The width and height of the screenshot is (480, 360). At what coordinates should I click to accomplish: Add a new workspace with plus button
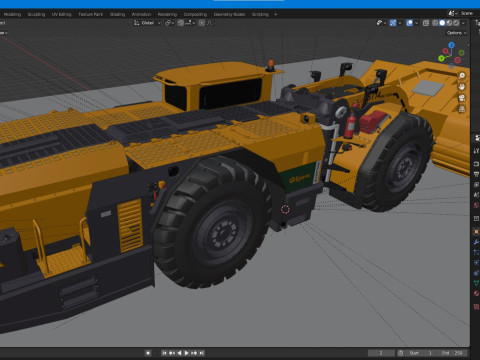tap(275, 14)
